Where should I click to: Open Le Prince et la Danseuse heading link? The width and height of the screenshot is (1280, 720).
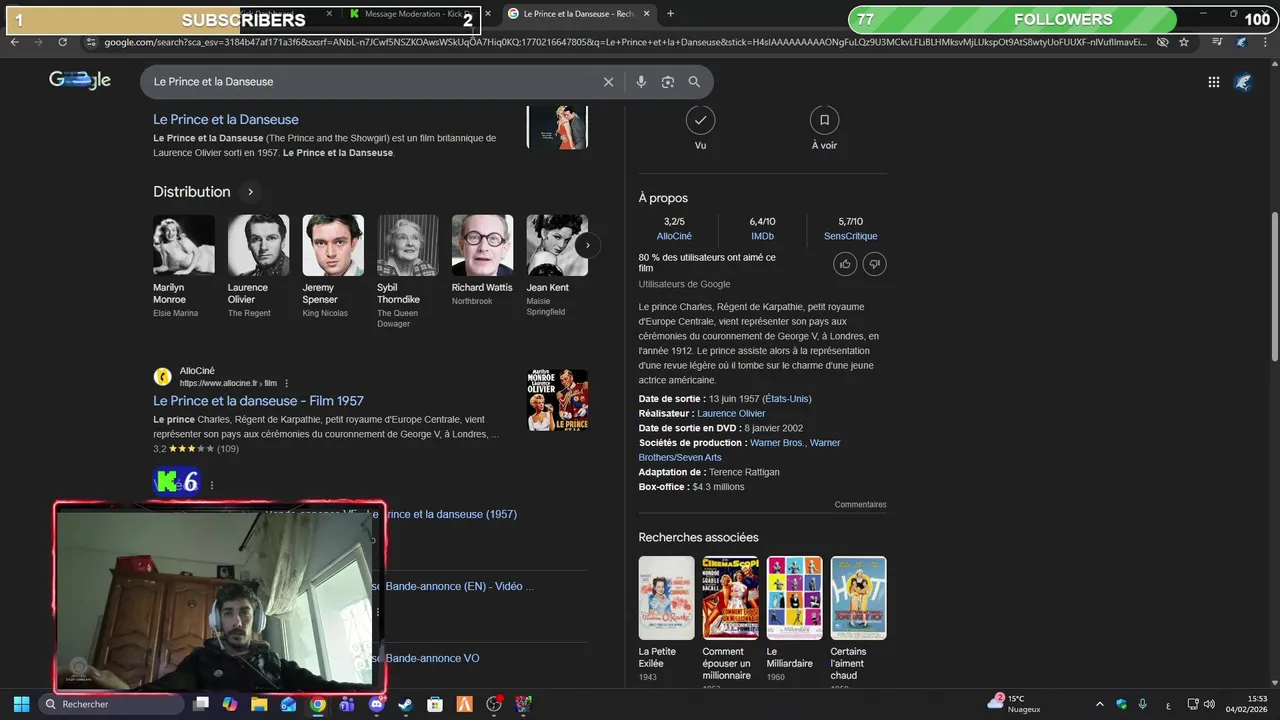click(226, 120)
